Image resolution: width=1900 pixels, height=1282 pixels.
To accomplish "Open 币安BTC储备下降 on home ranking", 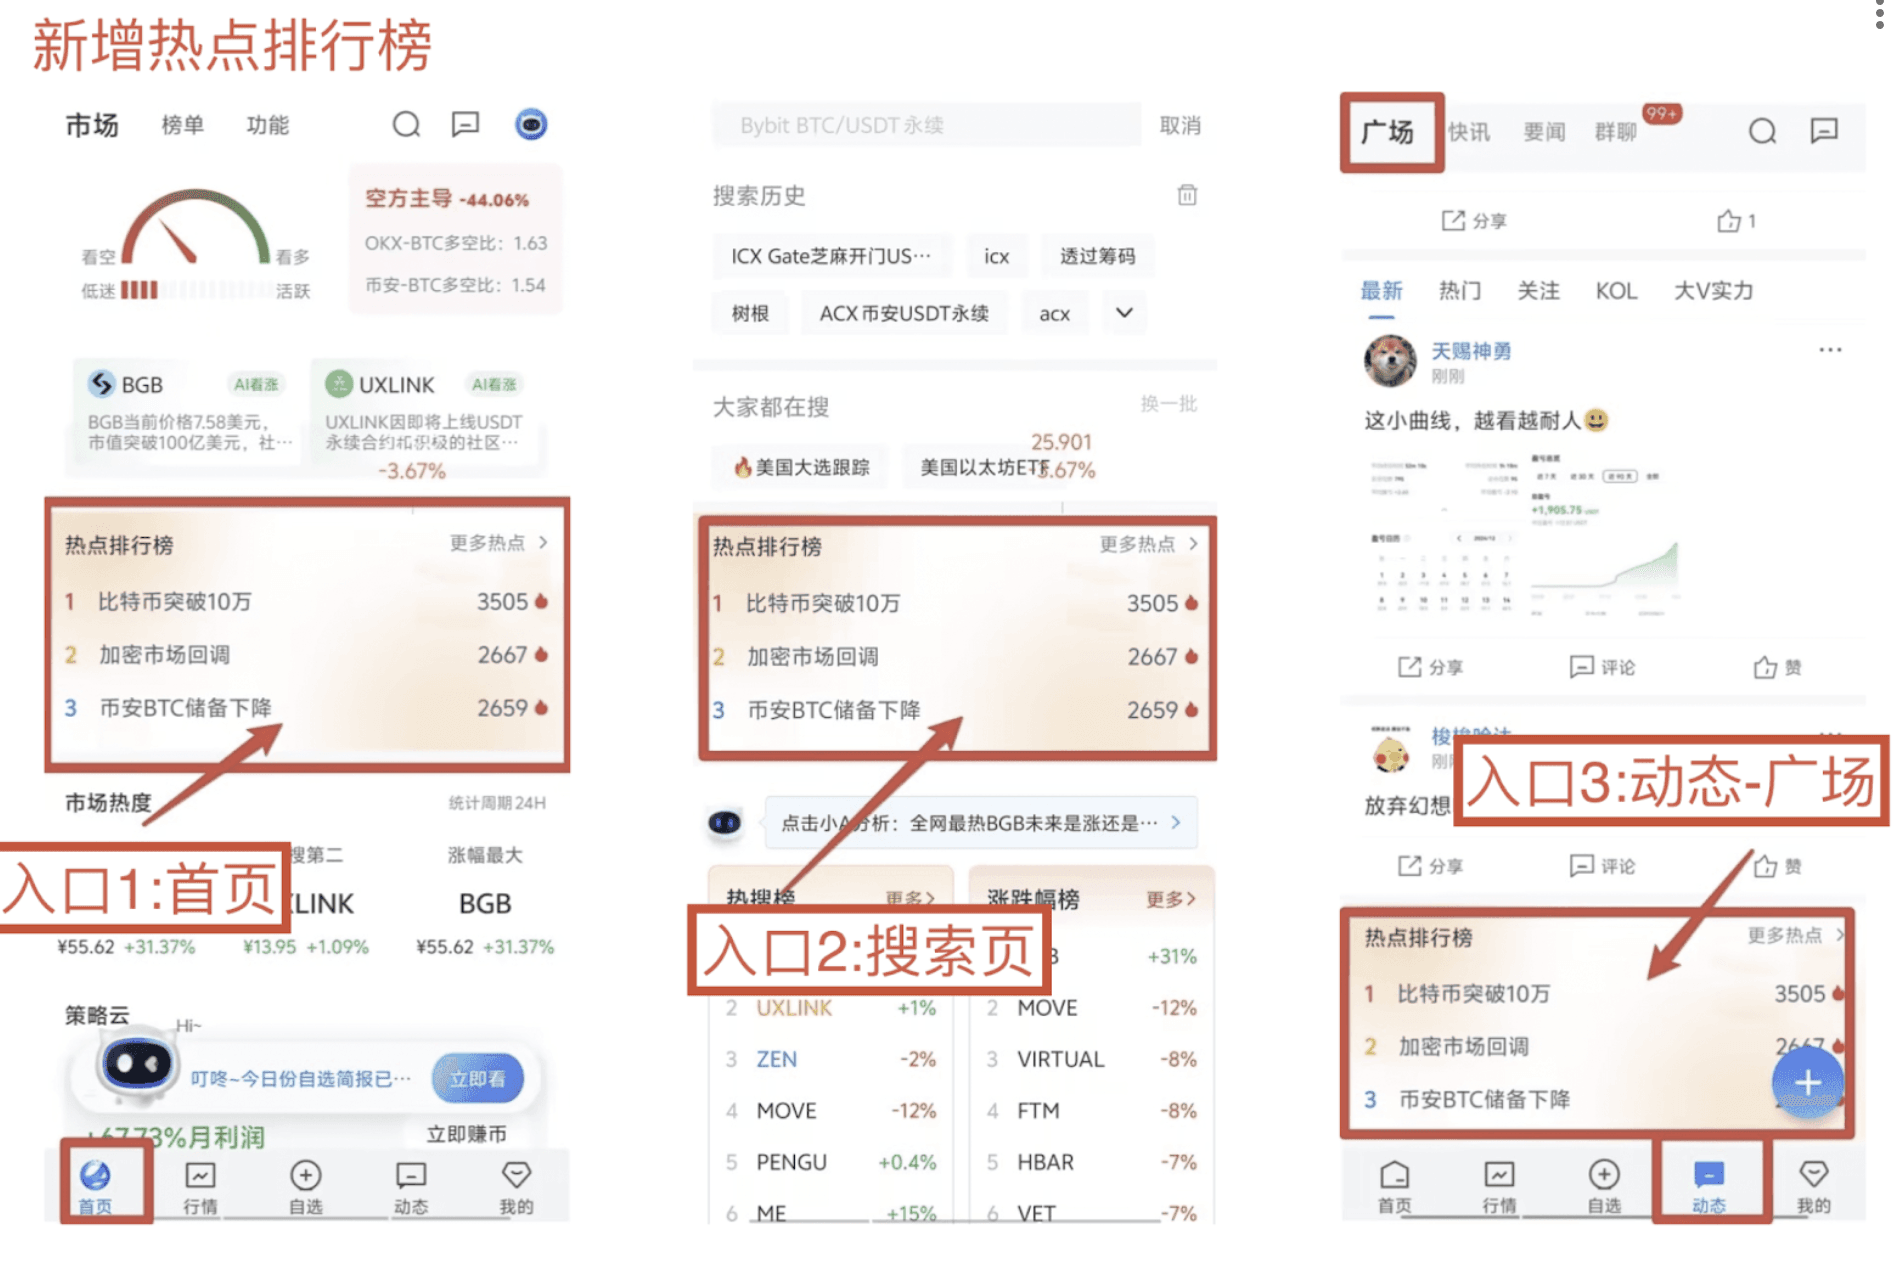I will coord(306,708).
